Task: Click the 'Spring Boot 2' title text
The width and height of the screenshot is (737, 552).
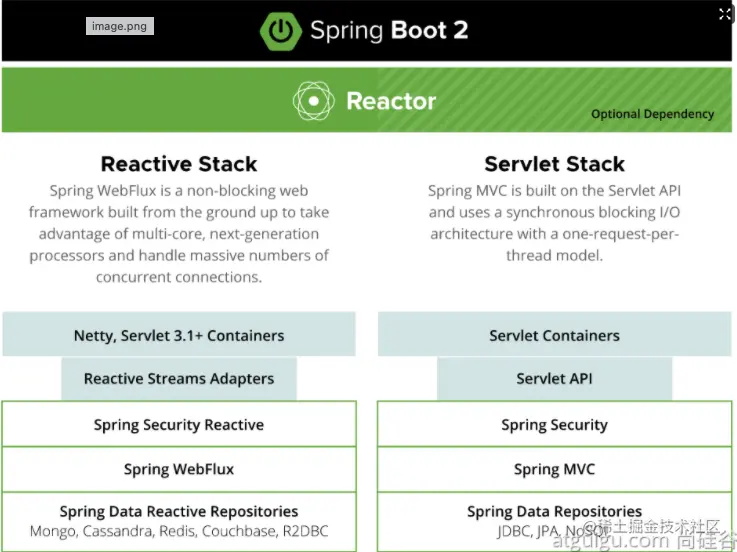Action: (x=389, y=31)
